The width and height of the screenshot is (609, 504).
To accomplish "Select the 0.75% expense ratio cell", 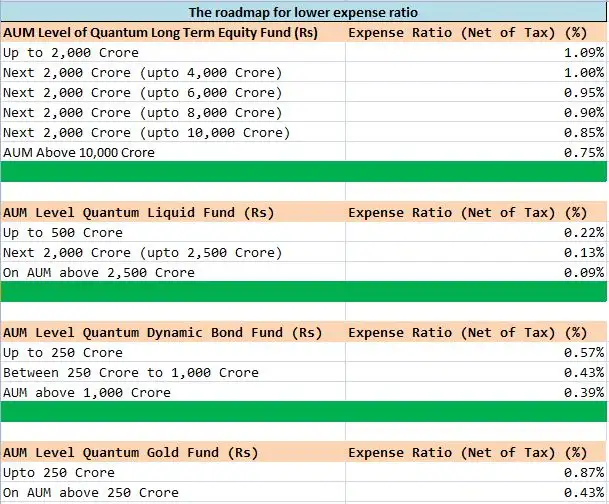I will 584,152.
